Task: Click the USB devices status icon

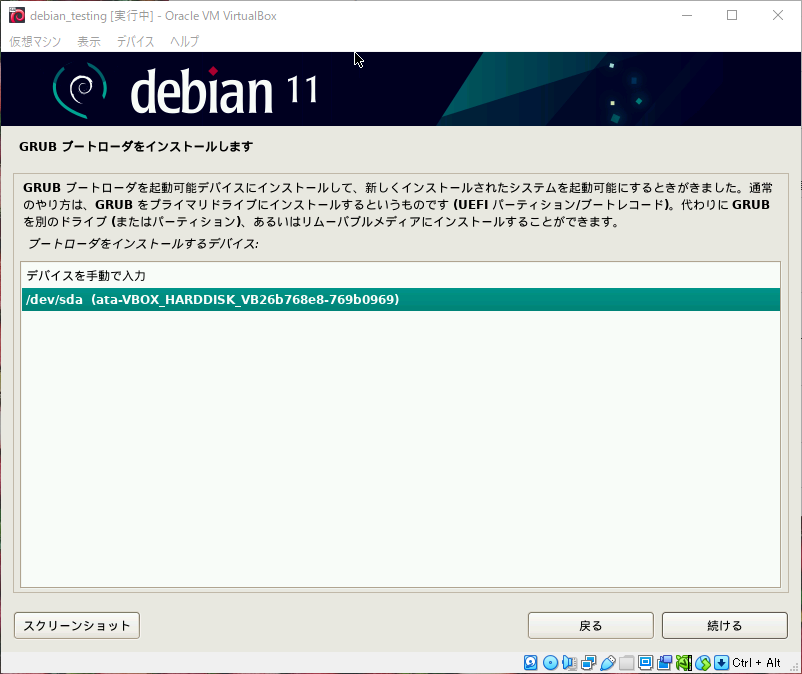Action: click(x=608, y=663)
